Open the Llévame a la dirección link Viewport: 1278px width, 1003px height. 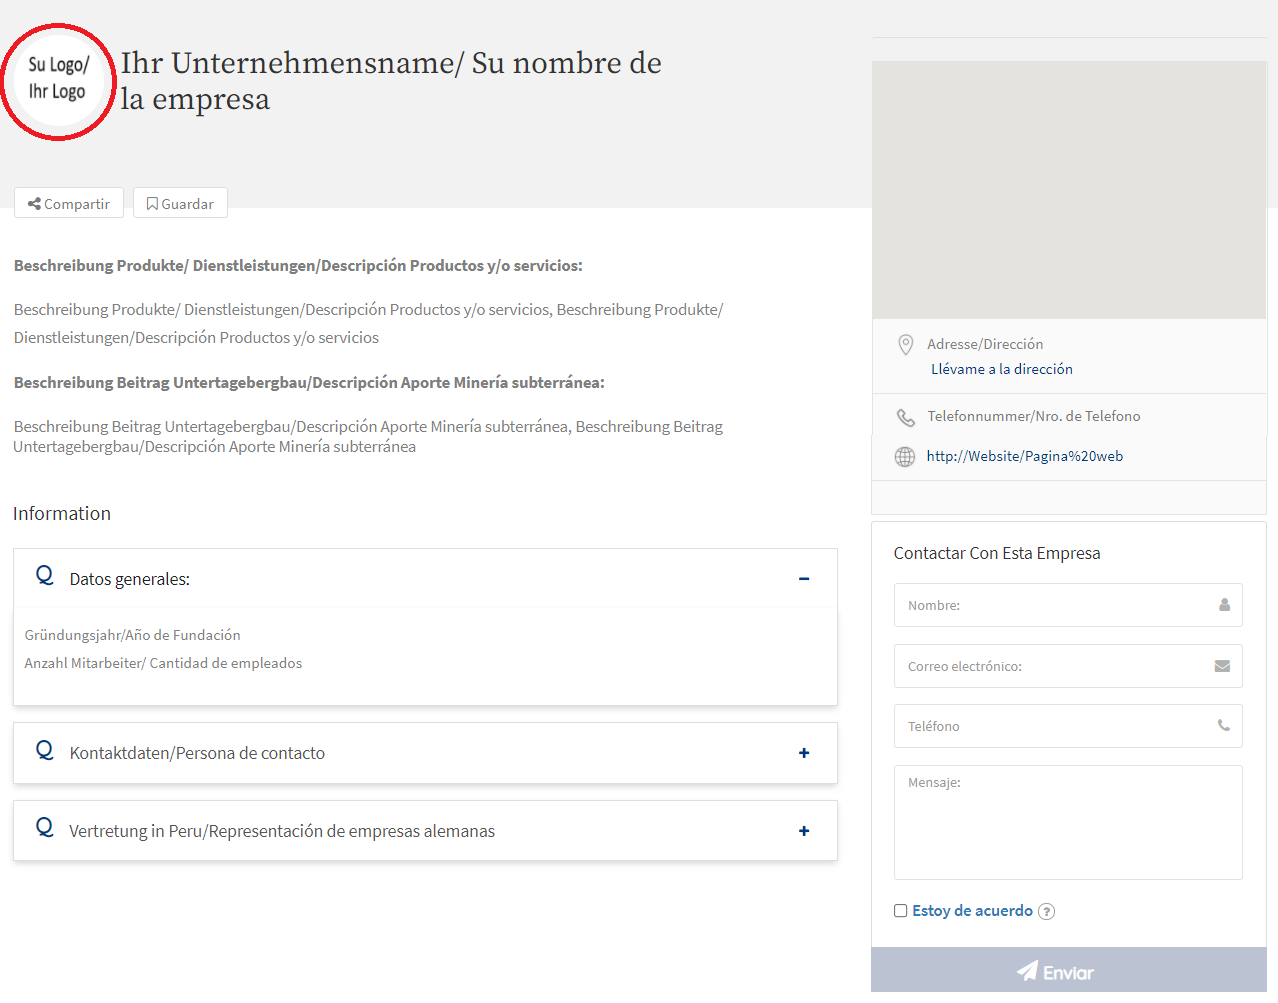point(1002,369)
